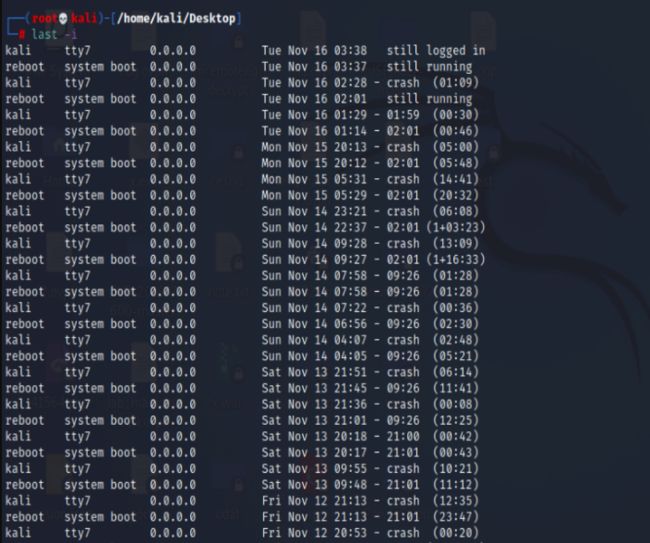Click the '(1+03:23)' multi-day uptime
Screen dimensions: 650x543
click(456, 228)
